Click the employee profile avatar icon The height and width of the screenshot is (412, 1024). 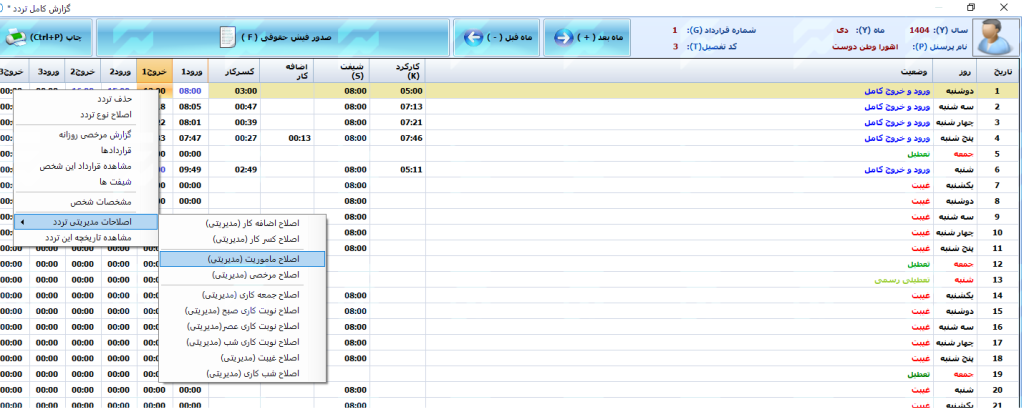tap(991, 37)
